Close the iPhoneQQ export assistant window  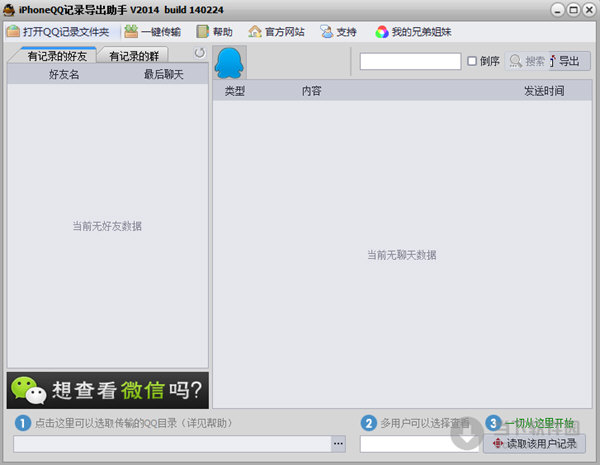pyautogui.click(x=589, y=10)
